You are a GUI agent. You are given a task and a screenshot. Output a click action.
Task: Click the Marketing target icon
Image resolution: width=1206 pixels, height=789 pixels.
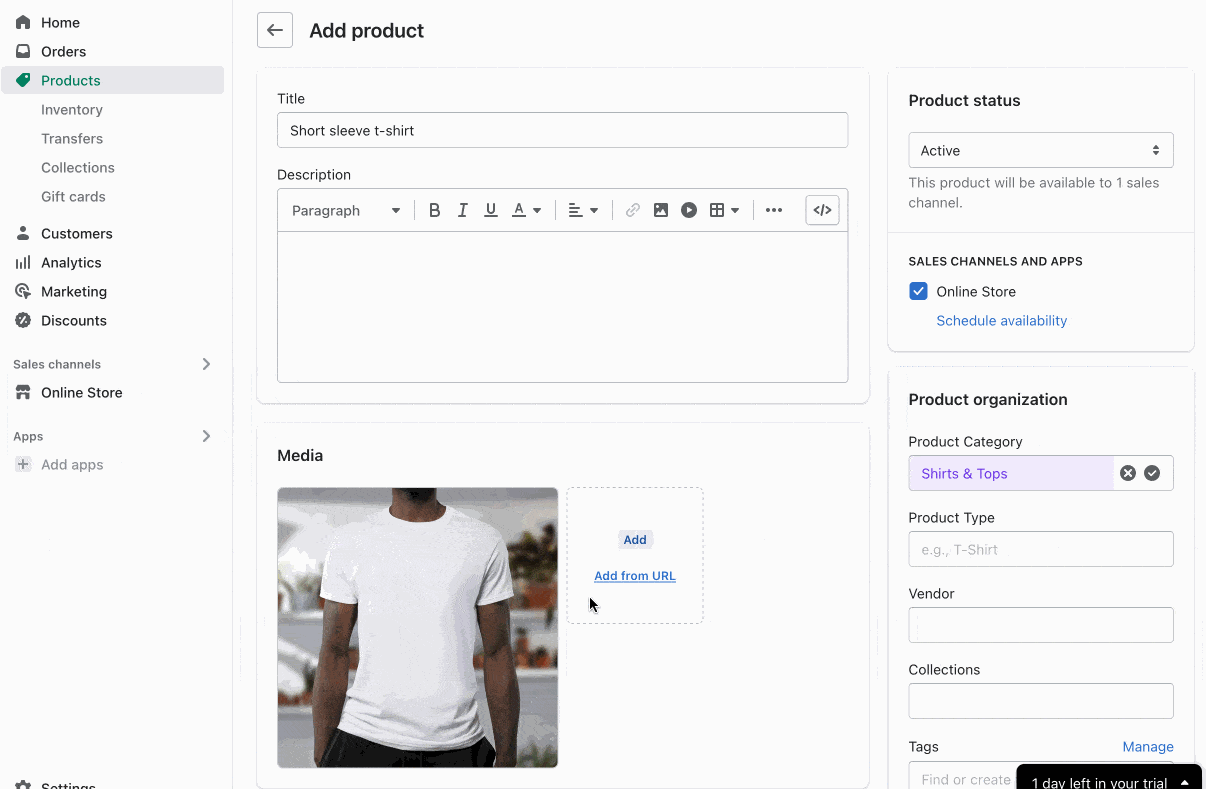click(23, 291)
